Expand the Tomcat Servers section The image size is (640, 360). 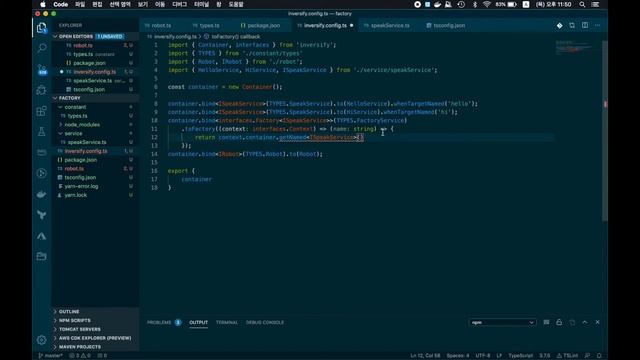tap(96, 329)
